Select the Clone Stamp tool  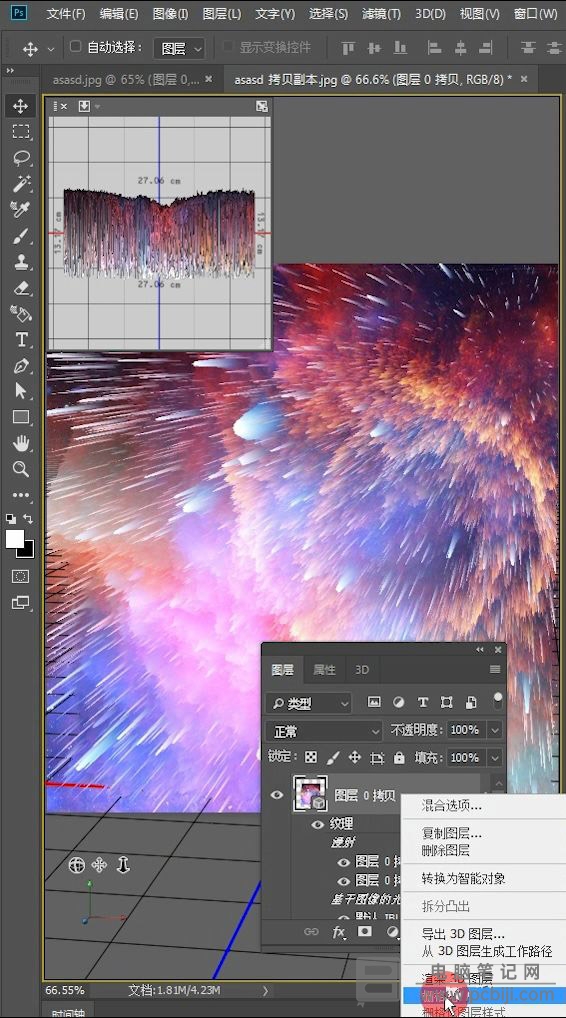point(21,262)
